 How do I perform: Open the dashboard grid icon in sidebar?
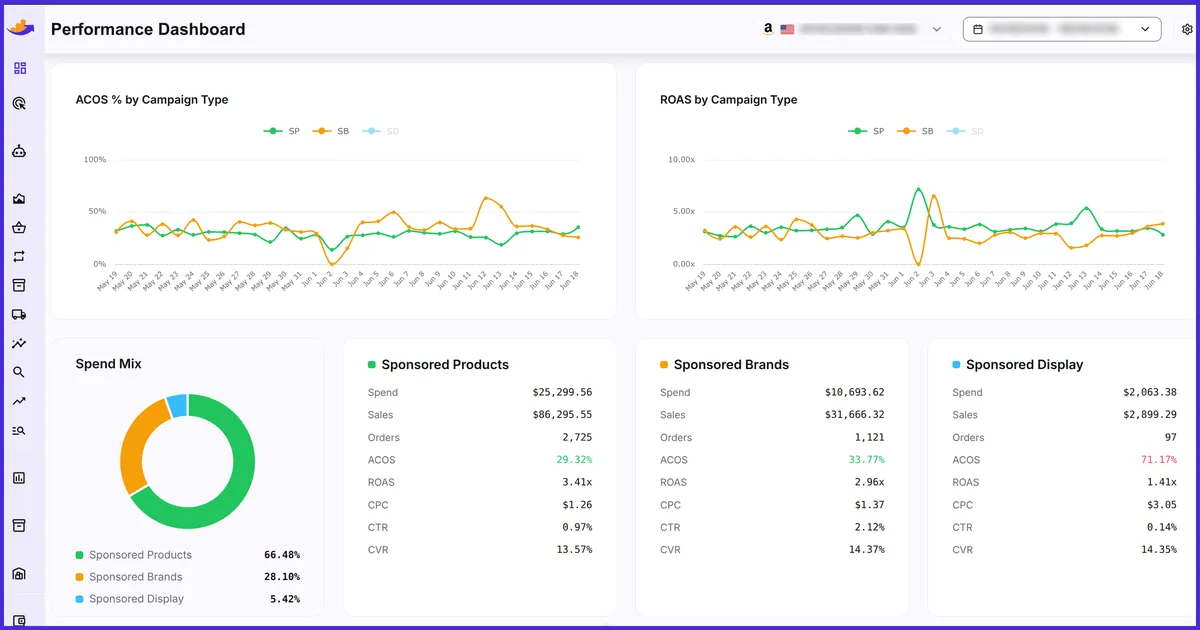[x=20, y=68]
